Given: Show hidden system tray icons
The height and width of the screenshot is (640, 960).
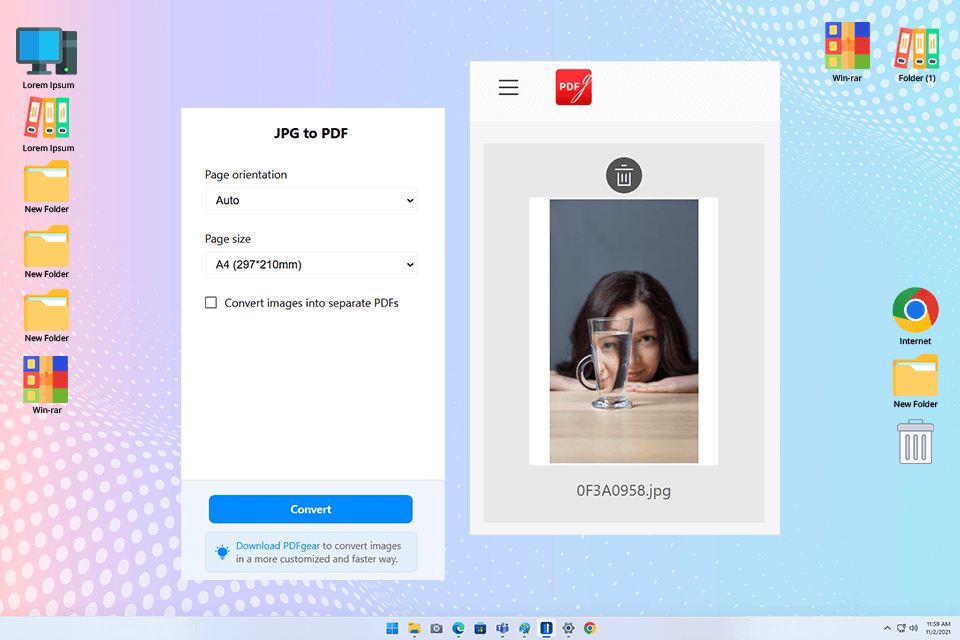Looking at the screenshot, I should (887, 628).
